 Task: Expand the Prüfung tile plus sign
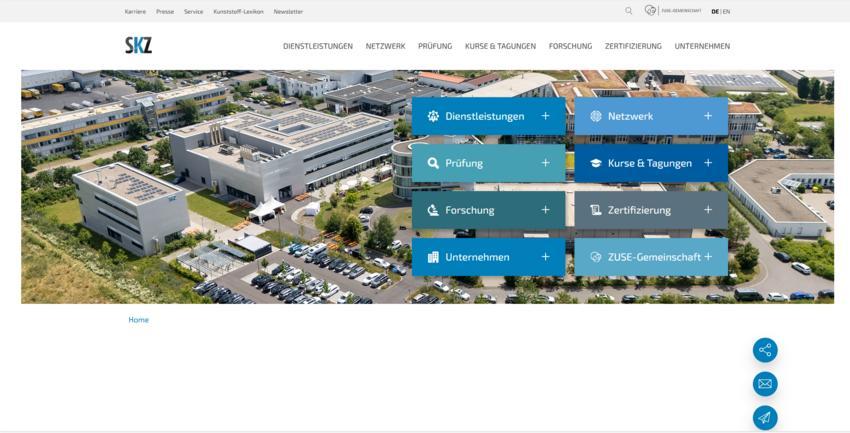click(x=545, y=163)
